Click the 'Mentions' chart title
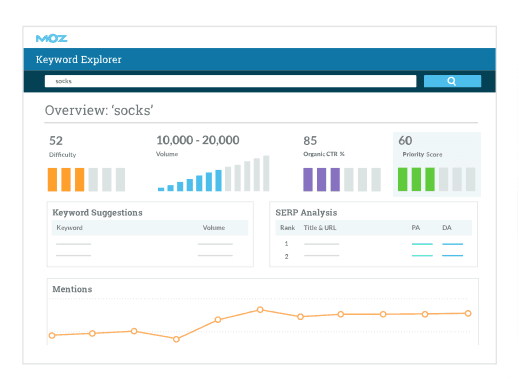The height and width of the screenshot is (385, 518). (x=72, y=289)
